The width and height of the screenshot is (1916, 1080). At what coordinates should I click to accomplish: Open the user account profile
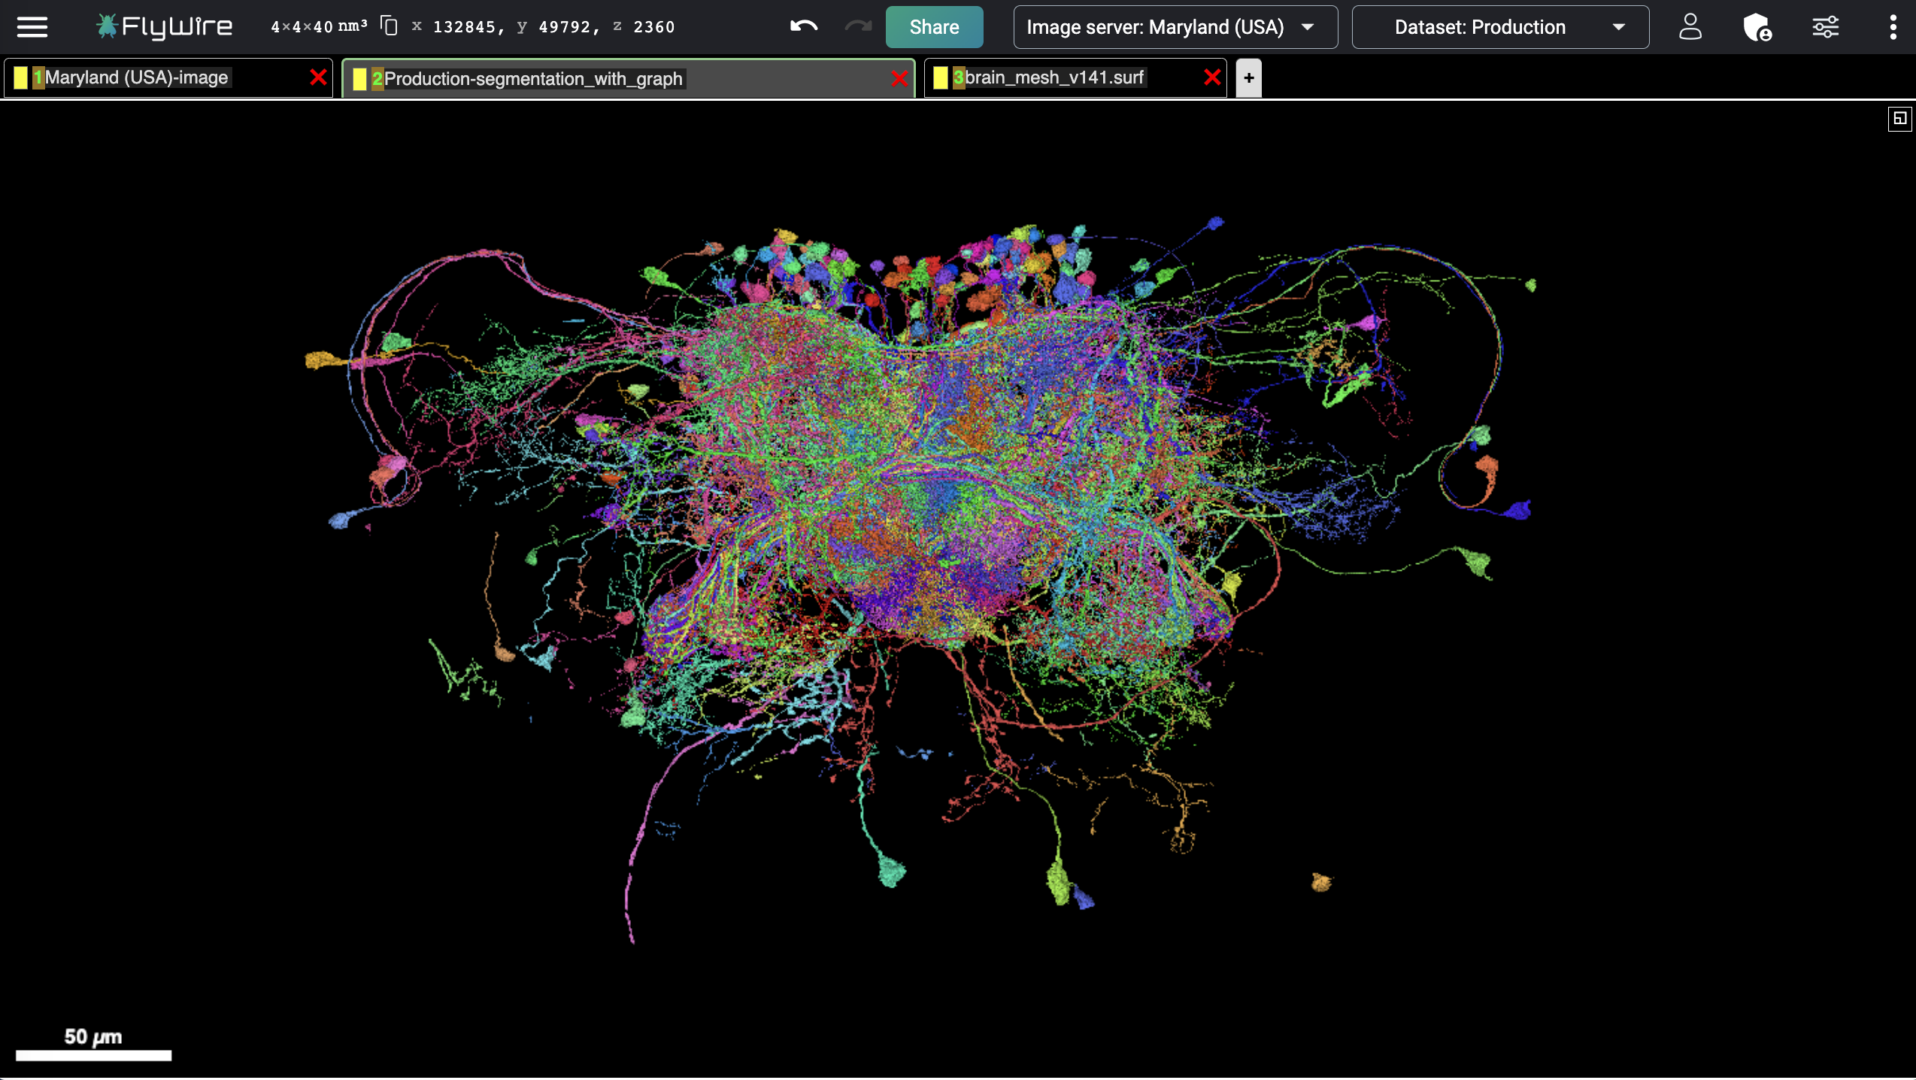1690,27
